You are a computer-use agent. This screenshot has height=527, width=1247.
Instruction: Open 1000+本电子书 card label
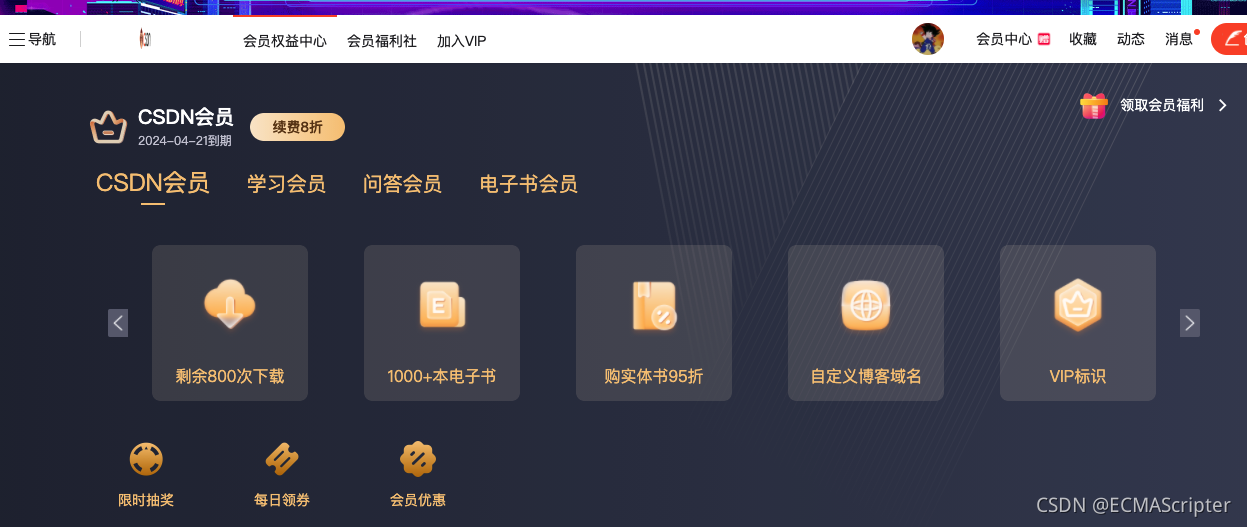pos(442,377)
